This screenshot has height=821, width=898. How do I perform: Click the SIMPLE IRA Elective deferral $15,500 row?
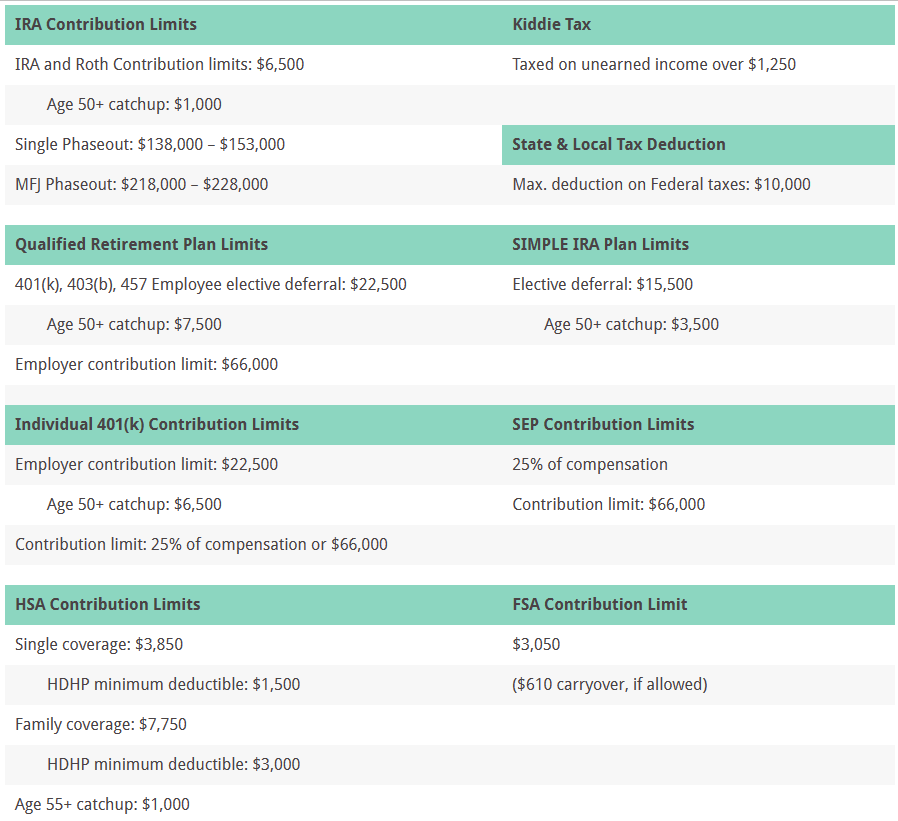tap(602, 284)
